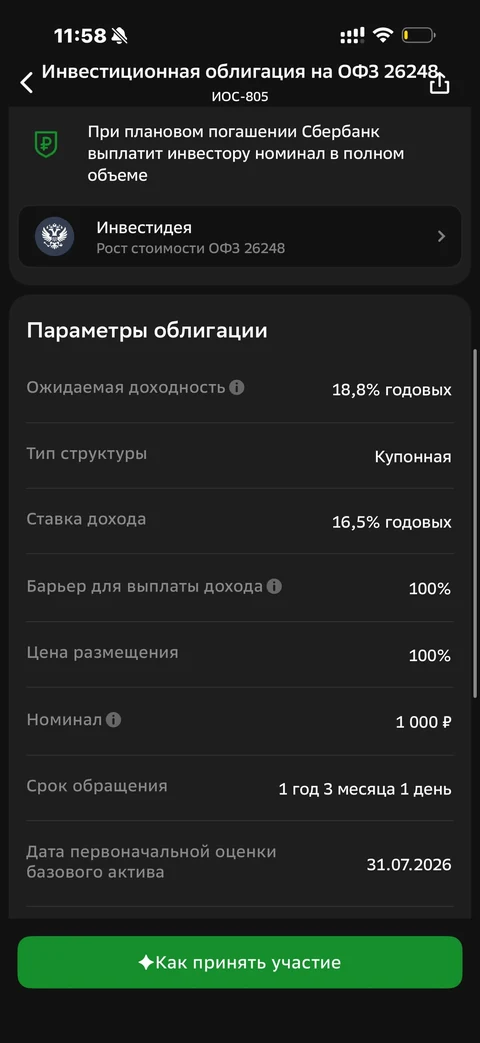480x1043 pixels.
Task: Tap the ОФЗ eagle emblem icon
Action: (x=54, y=237)
